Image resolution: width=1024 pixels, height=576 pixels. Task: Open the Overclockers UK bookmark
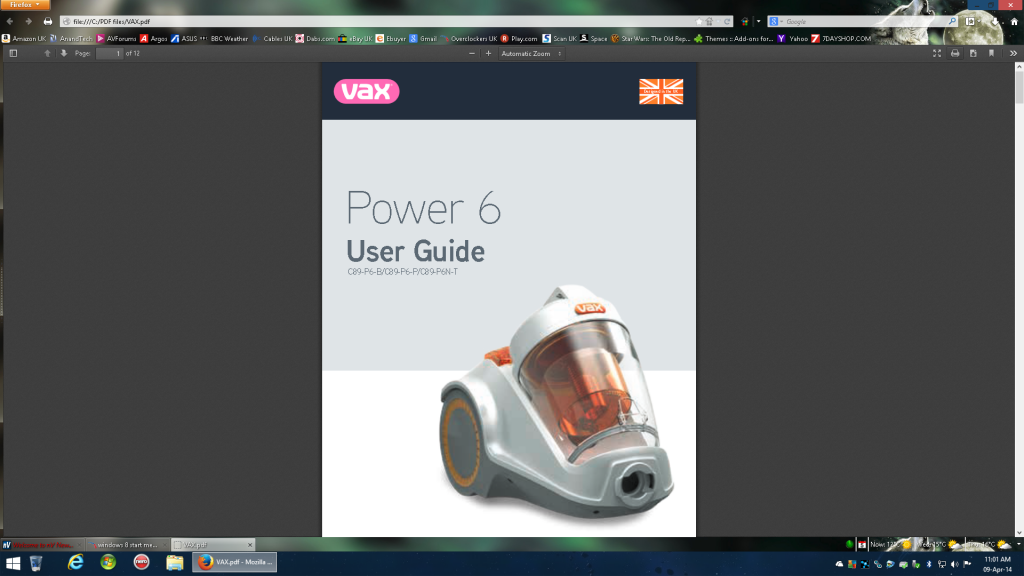[x=469, y=39]
